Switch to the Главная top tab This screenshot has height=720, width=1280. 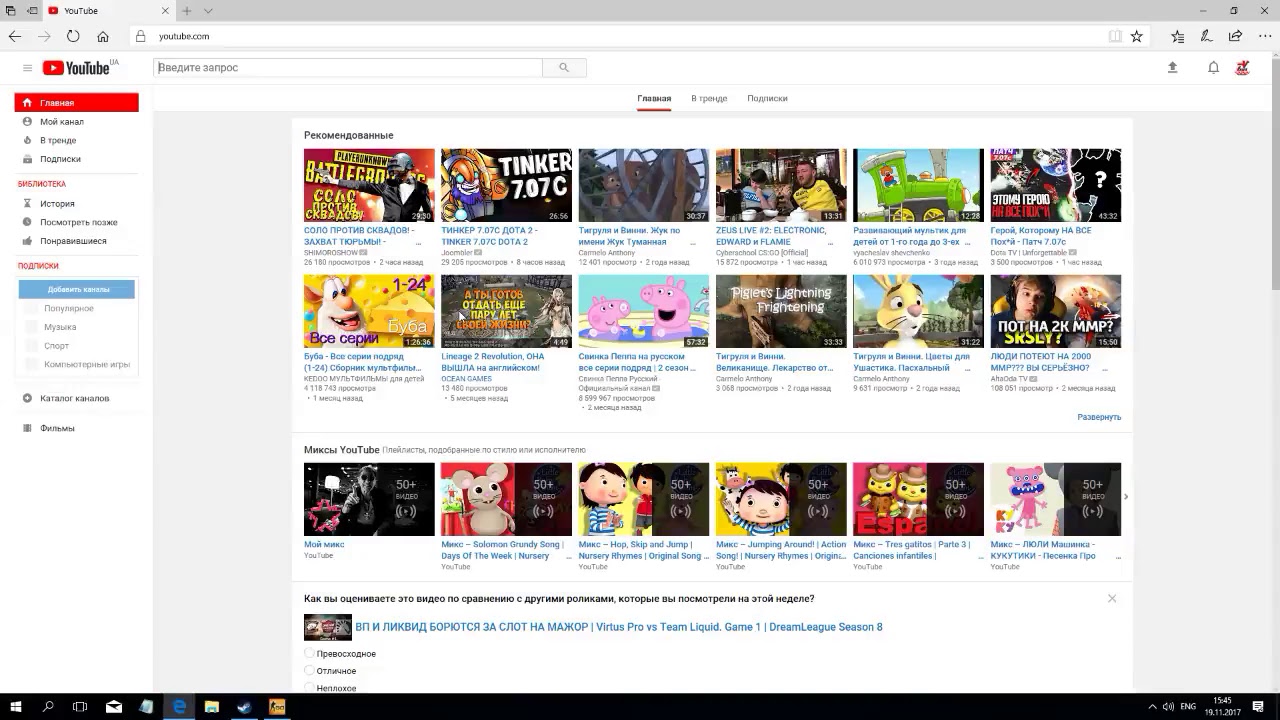point(654,99)
